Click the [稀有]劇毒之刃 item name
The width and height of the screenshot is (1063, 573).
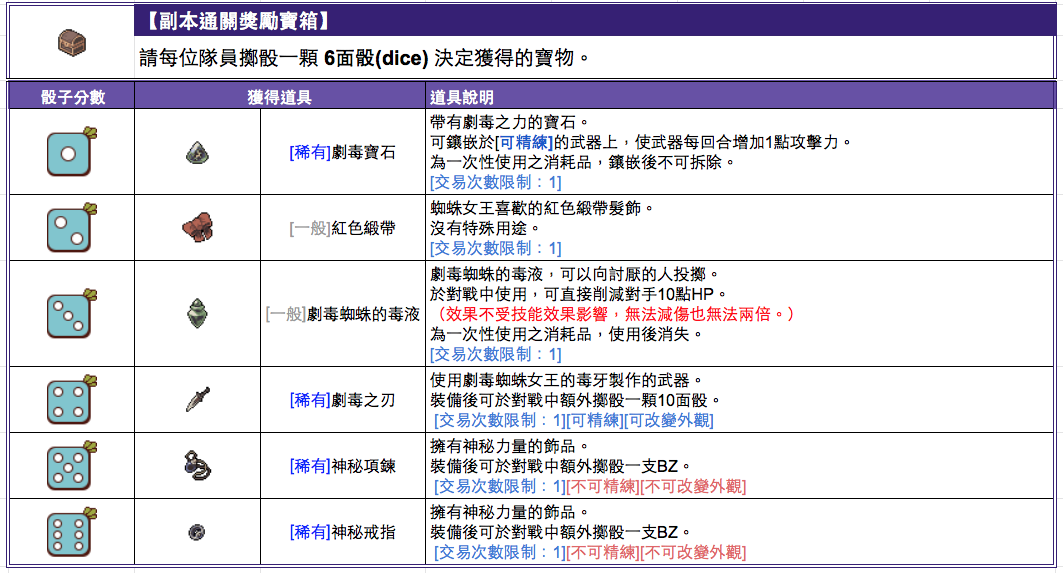[342, 400]
